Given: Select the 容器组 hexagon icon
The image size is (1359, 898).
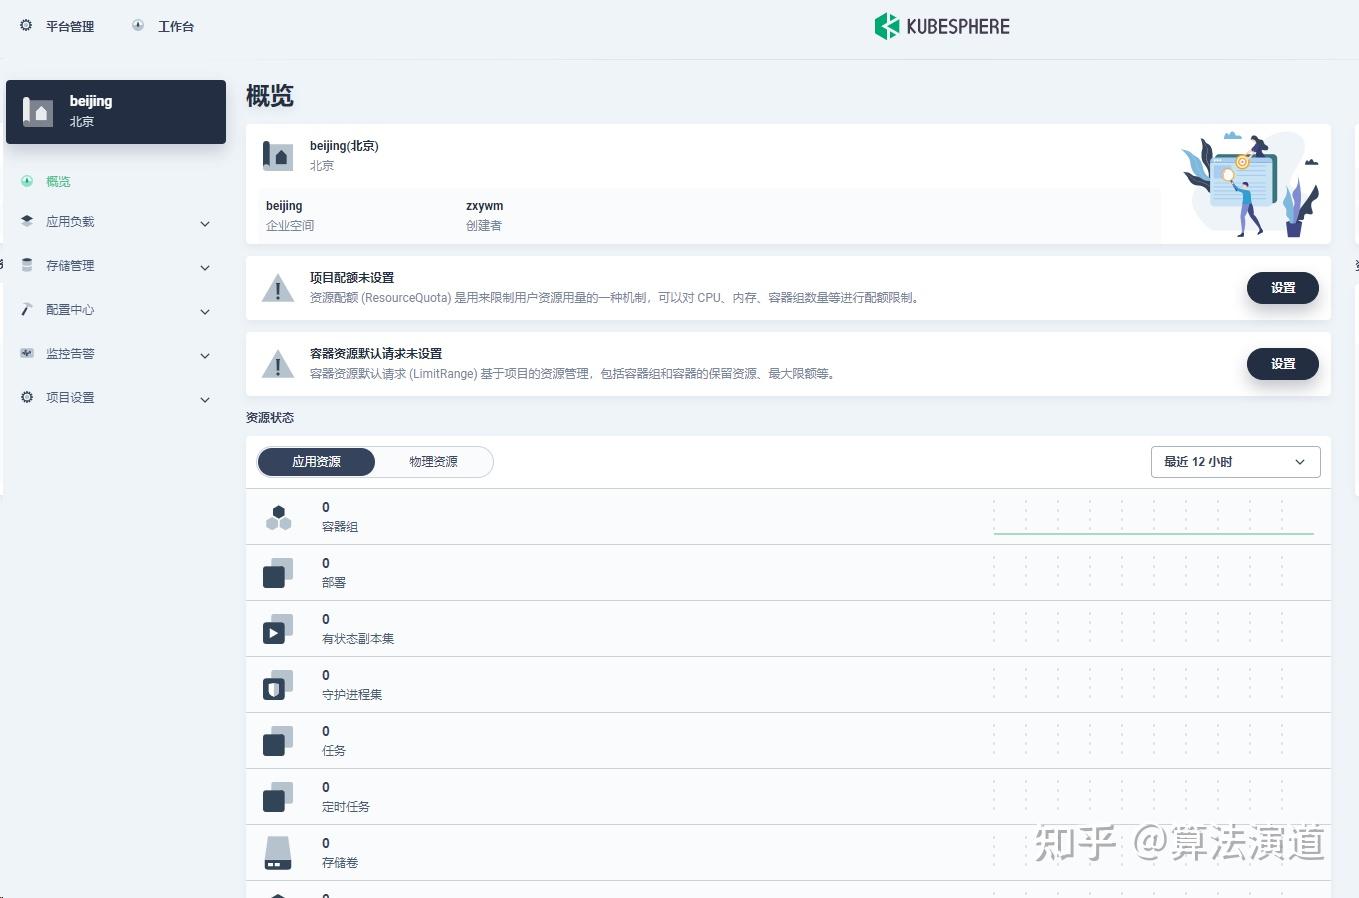Looking at the screenshot, I should tap(278, 516).
